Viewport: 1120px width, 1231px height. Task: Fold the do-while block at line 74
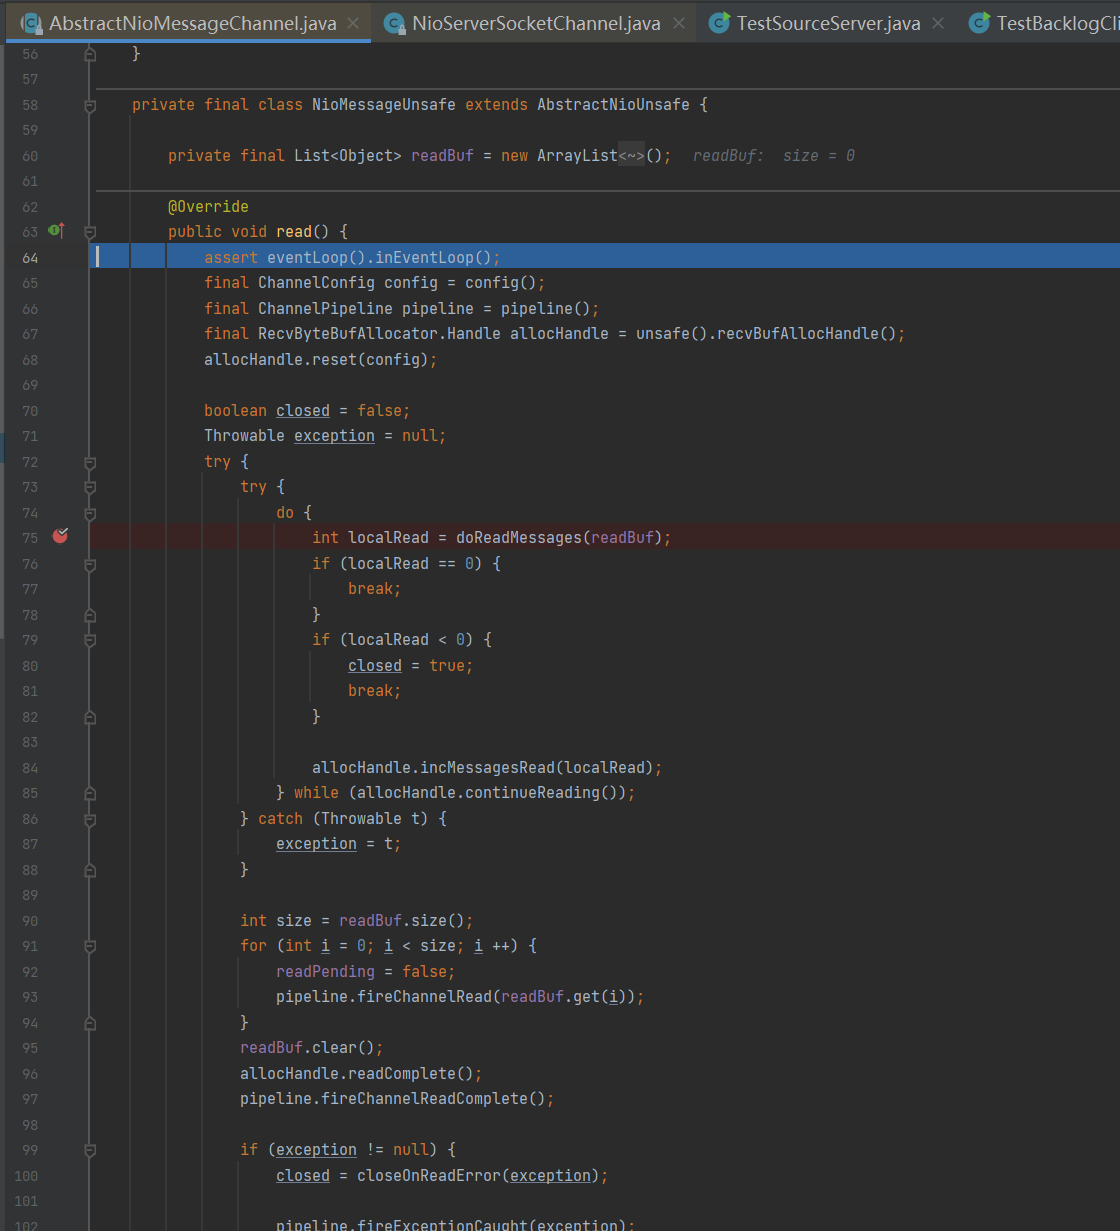(90, 513)
